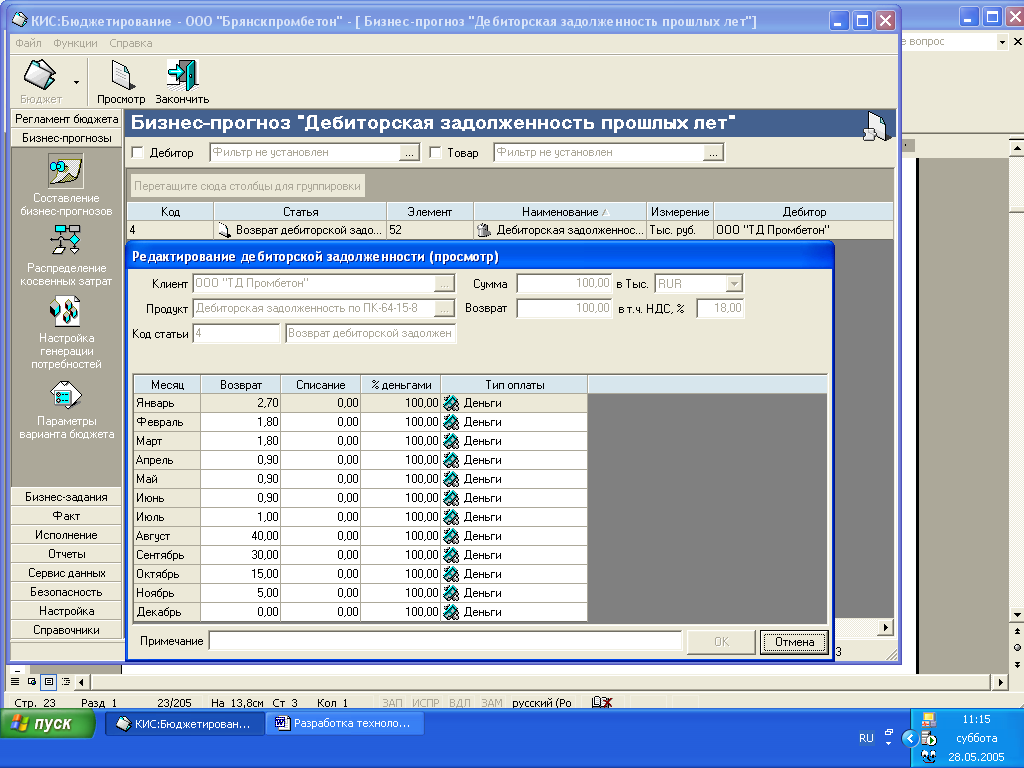Open Параметры варианта бюджета icon
This screenshot has width=1024, height=768.
(x=65, y=395)
